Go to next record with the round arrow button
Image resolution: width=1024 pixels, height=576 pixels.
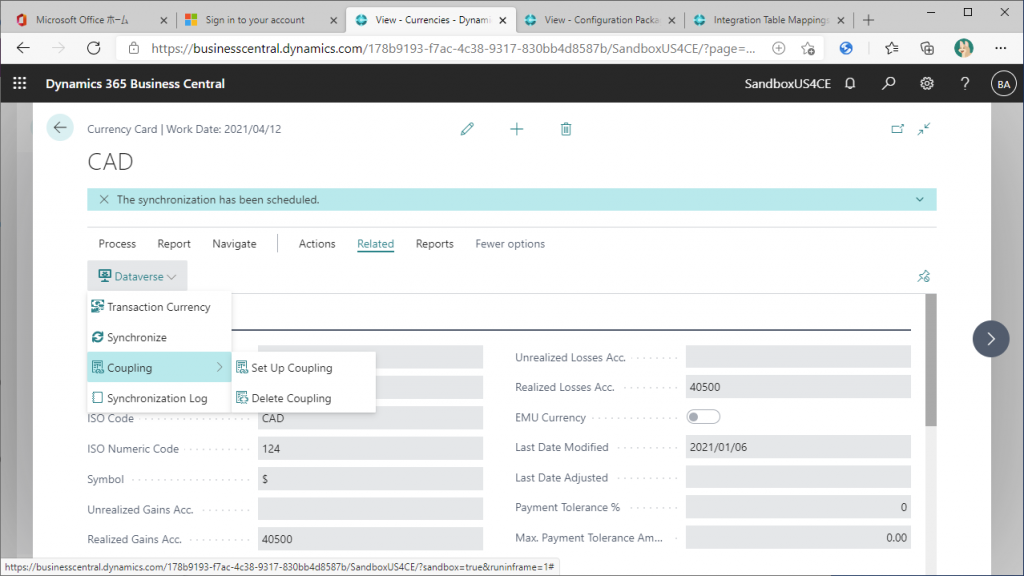[991, 339]
